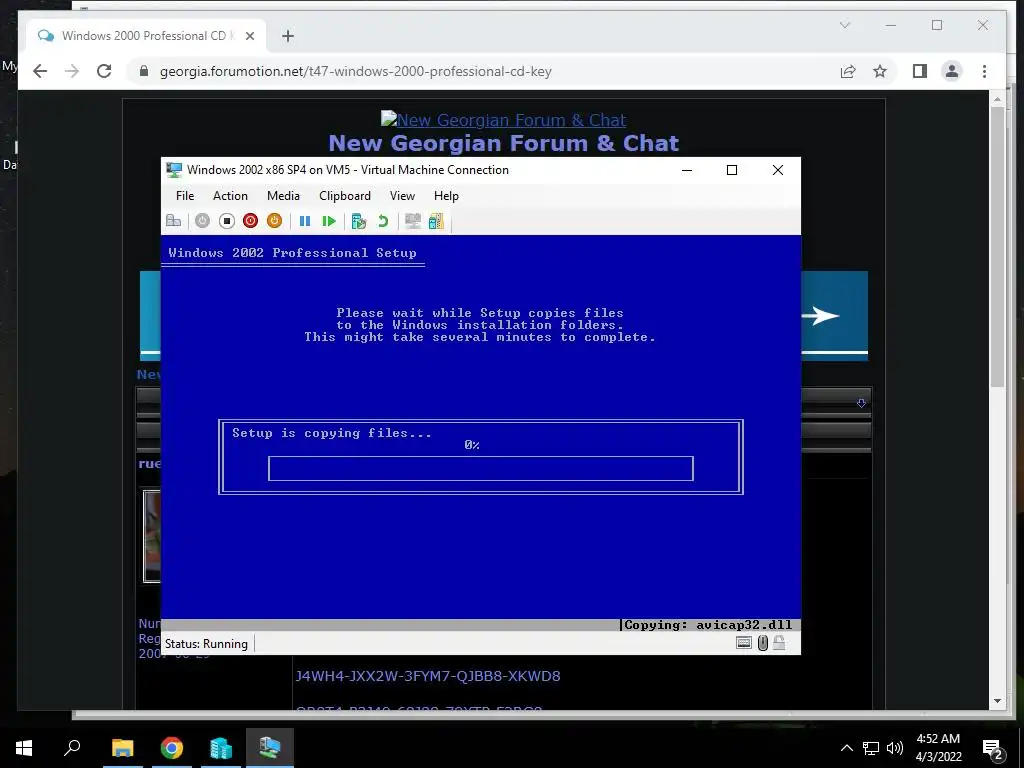Open the Help menu
This screenshot has width=1024, height=768.
(x=446, y=196)
